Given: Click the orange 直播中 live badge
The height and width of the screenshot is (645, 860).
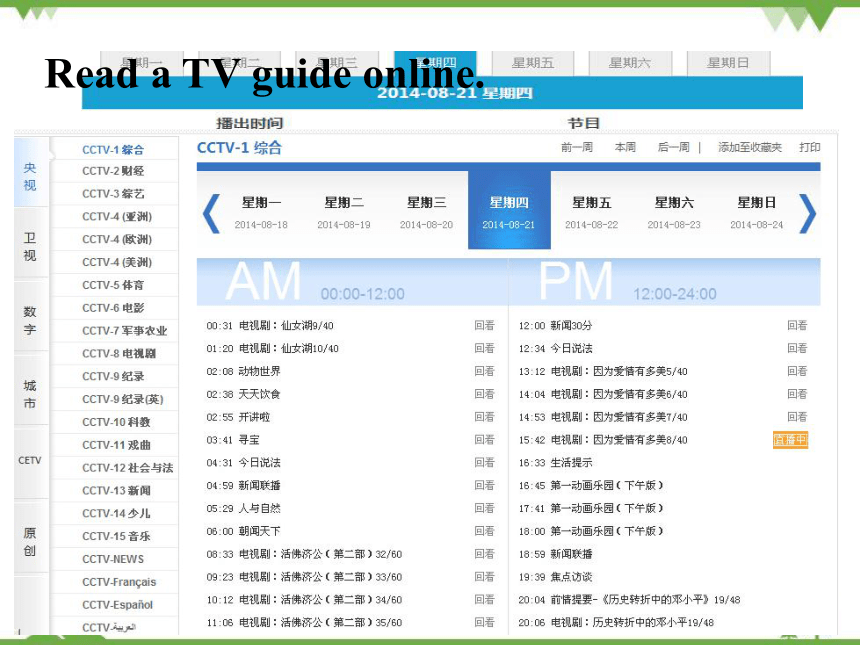Looking at the screenshot, I should coord(790,440).
